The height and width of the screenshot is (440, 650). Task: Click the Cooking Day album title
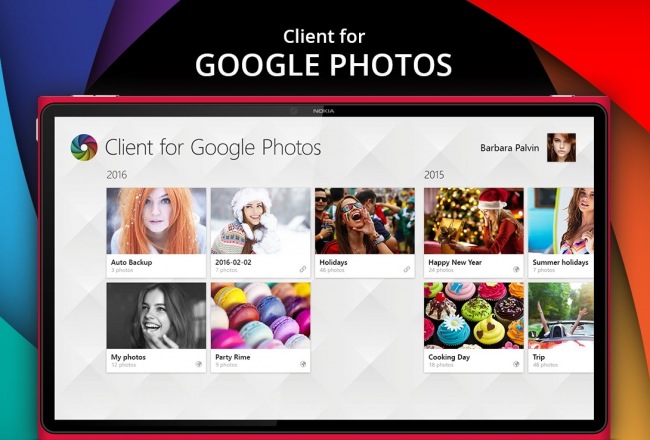449,357
